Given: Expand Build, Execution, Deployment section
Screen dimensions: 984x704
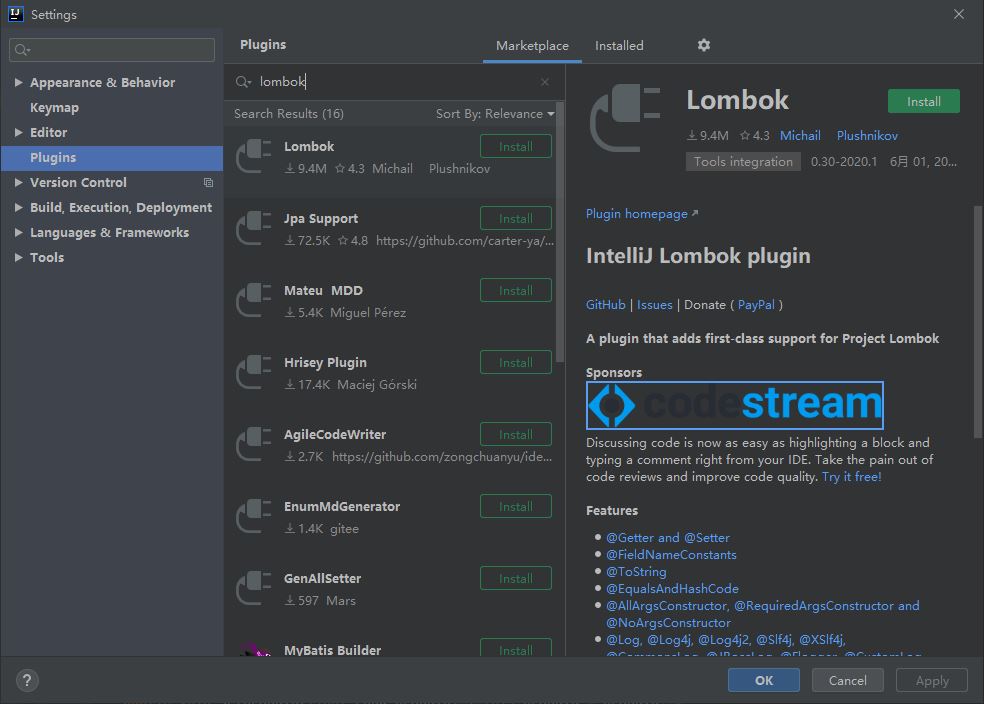Looking at the screenshot, I should coord(18,208).
